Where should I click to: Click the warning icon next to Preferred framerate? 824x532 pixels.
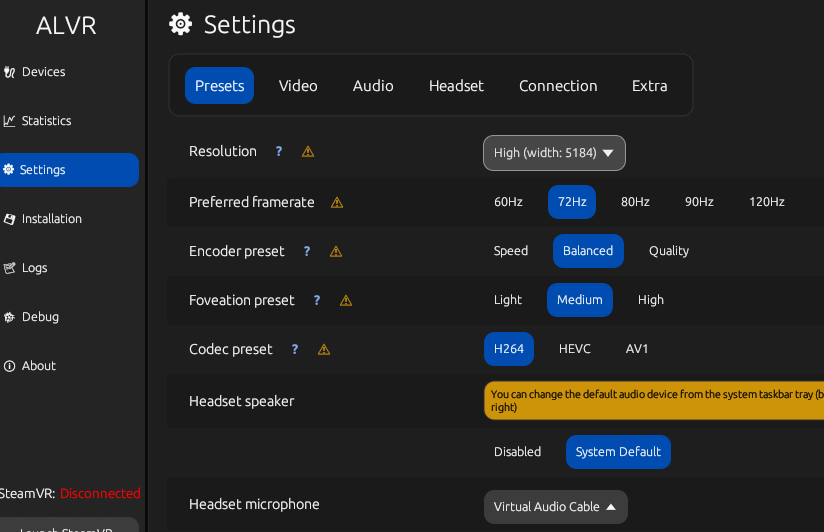(x=337, y=203)
